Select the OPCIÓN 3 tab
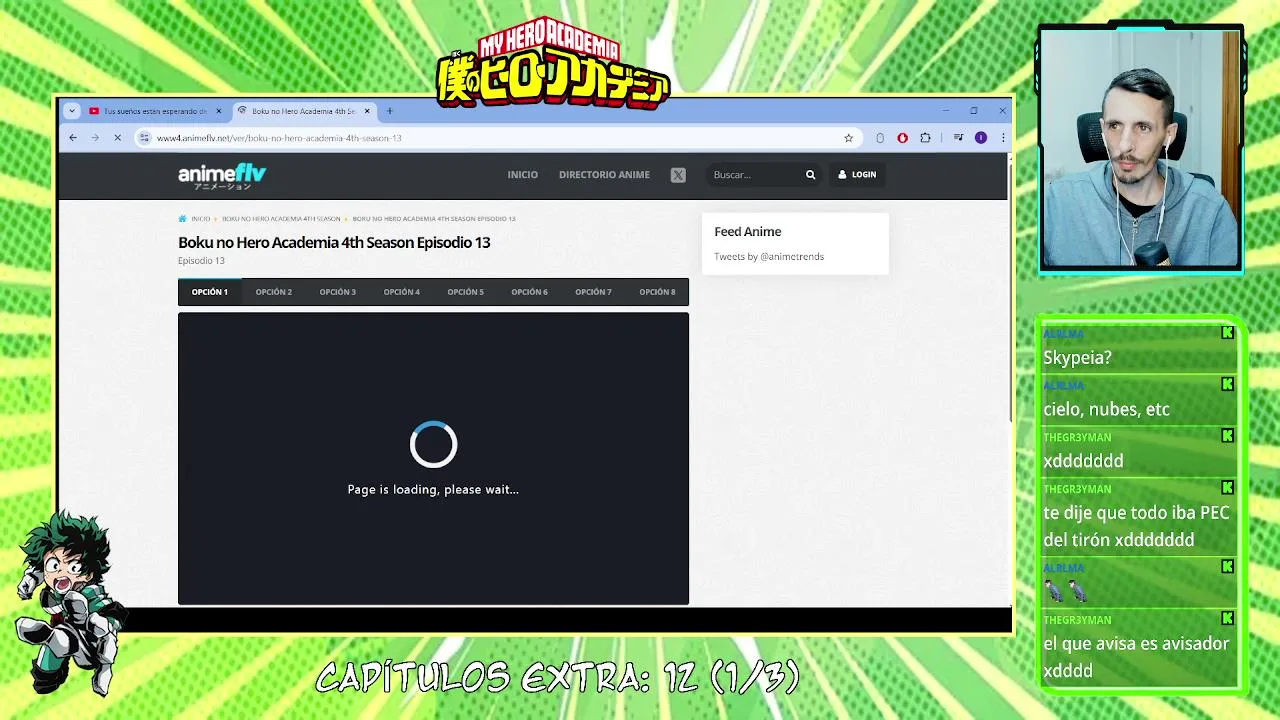Viewport: 1280px width, 720px height. pos(338,292)
